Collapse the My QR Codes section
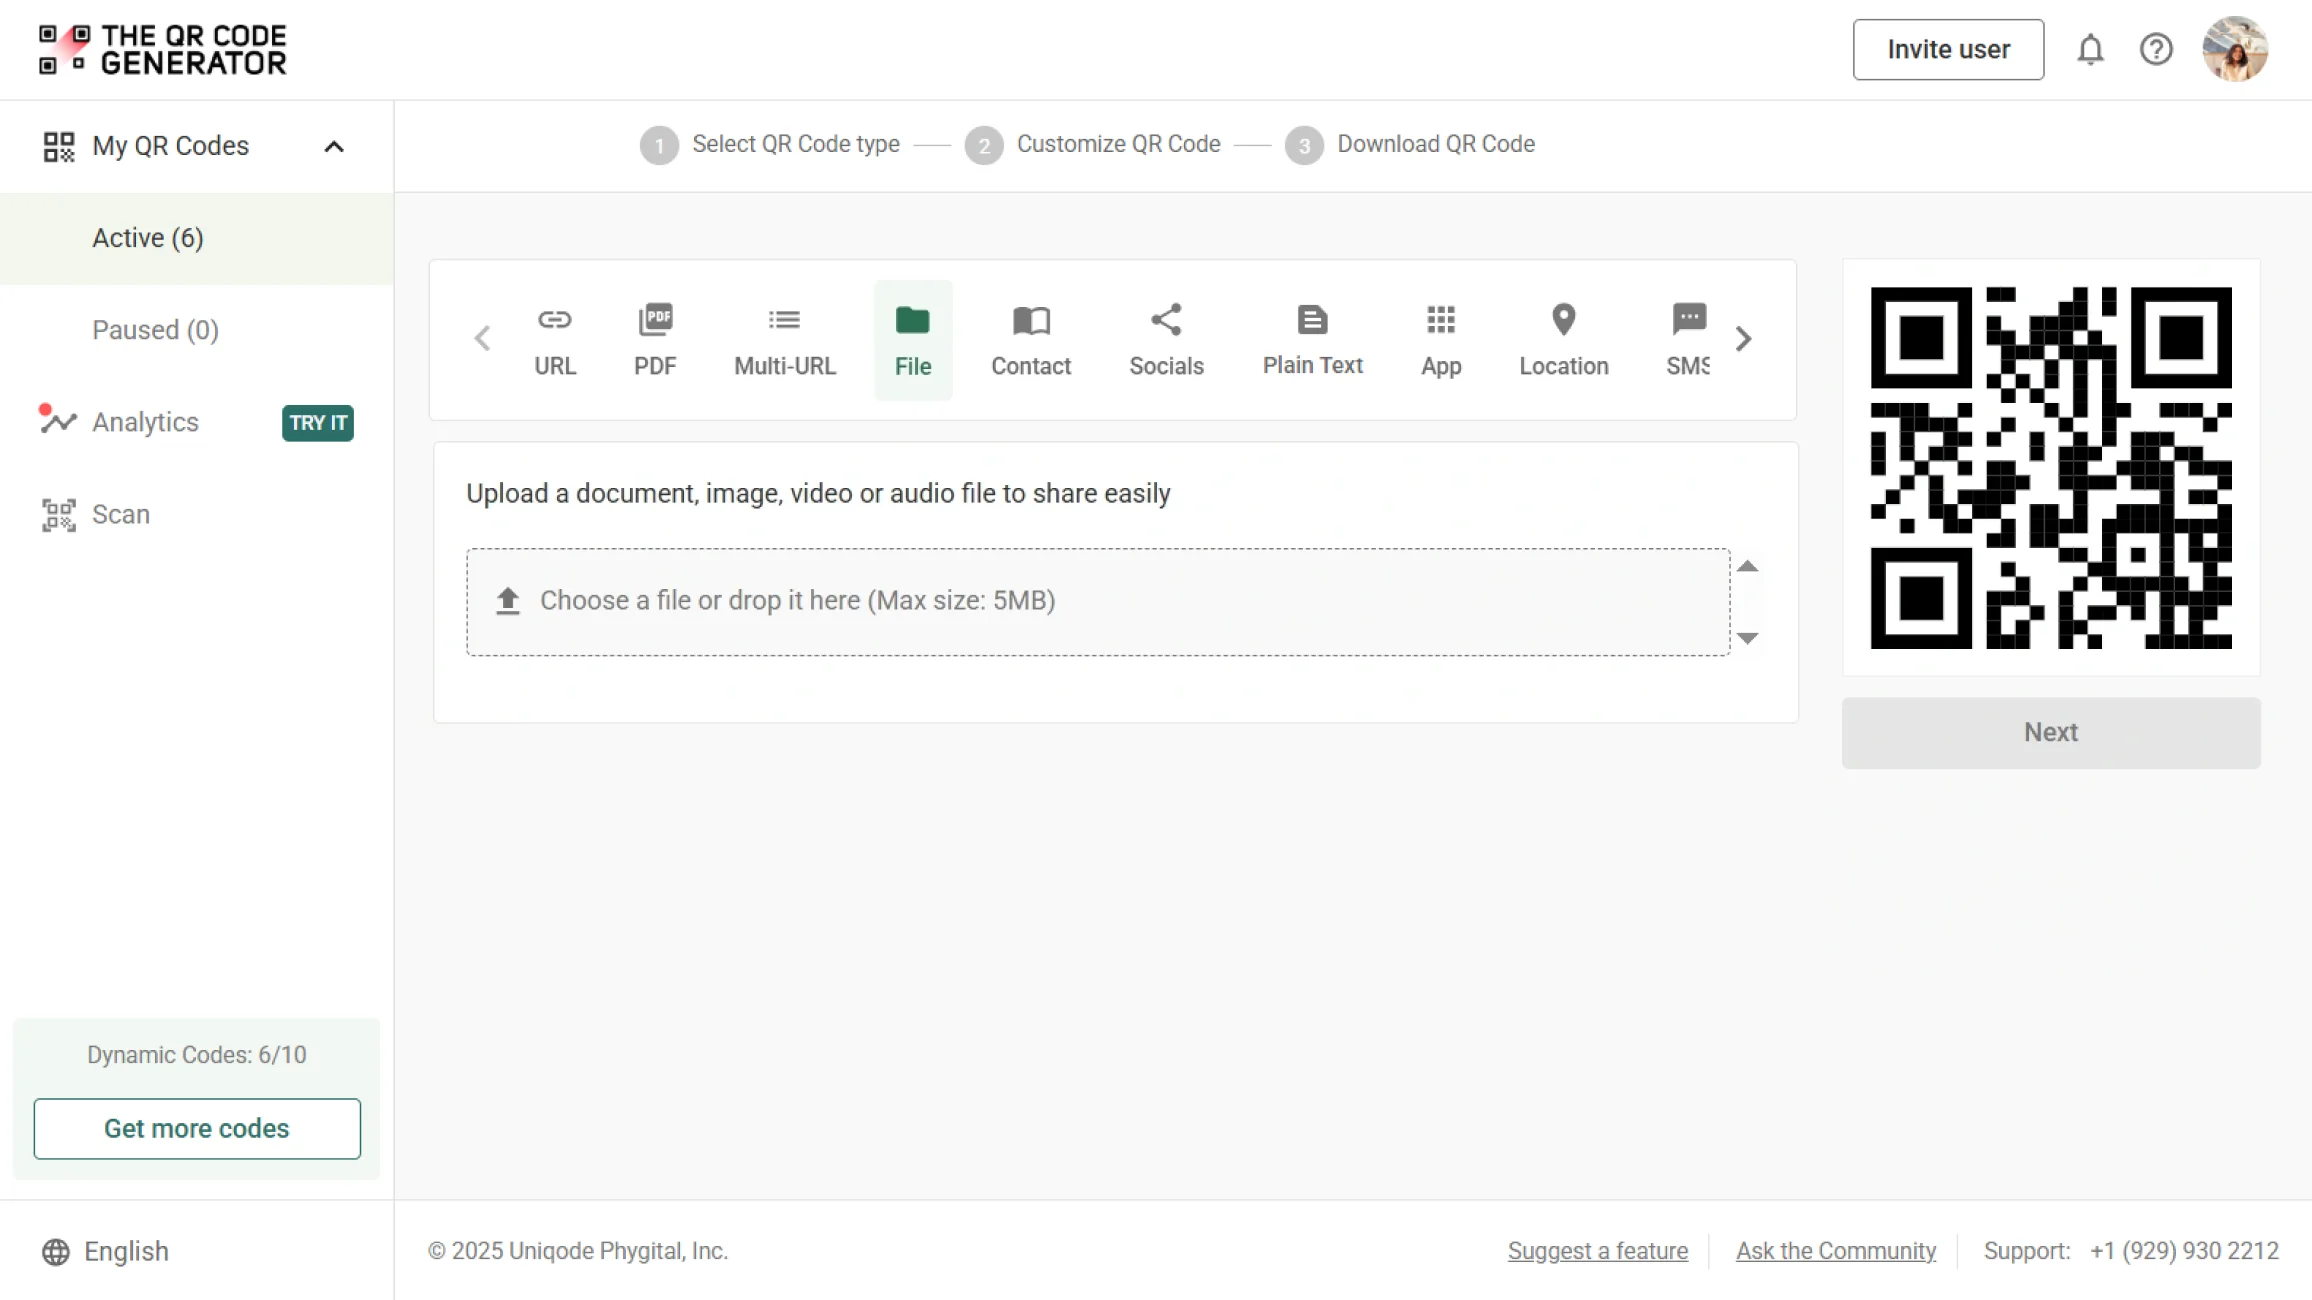2312x1300 pixels. tap(334, 146)
